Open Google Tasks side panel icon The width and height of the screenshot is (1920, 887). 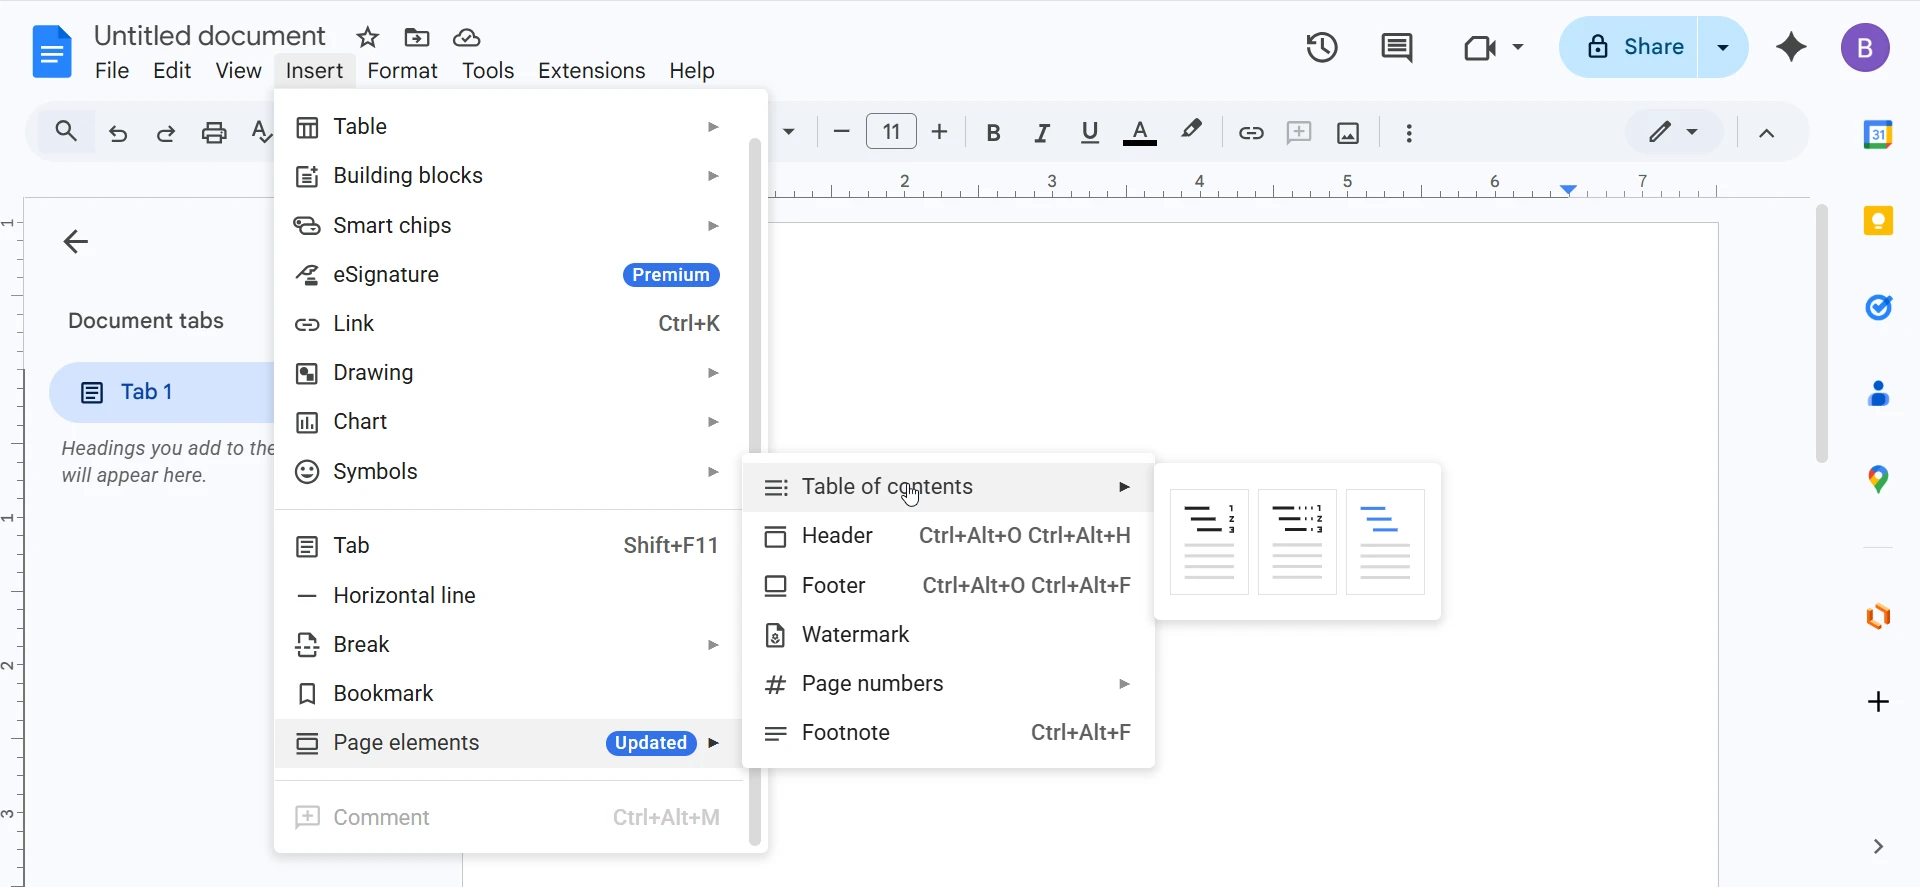click(x=1878, y=307)
